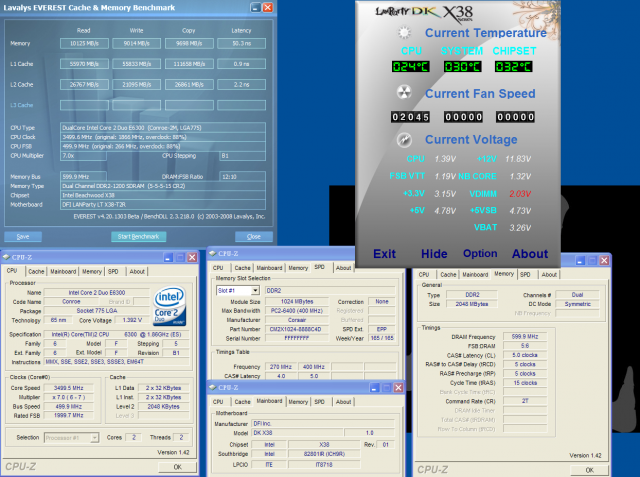This screenshot has height=477, width=640.
Task: Select CPU tab in CPU-Z Mainboard window
Action: (218, 402)
